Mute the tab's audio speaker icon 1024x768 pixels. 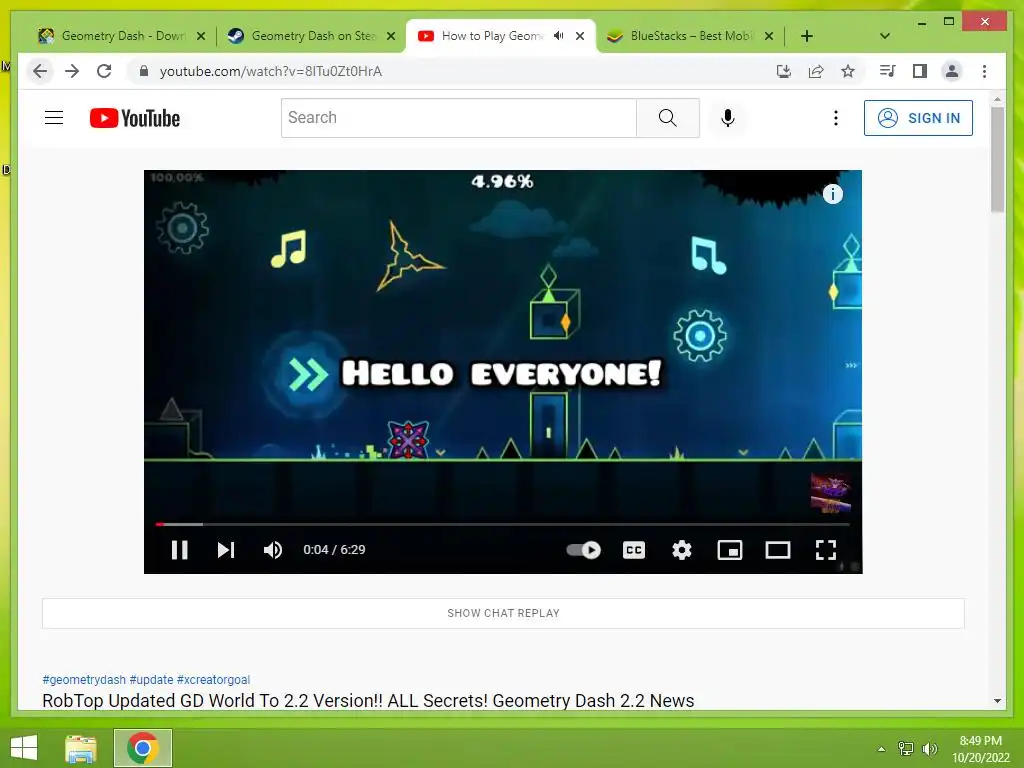point(558,36)
